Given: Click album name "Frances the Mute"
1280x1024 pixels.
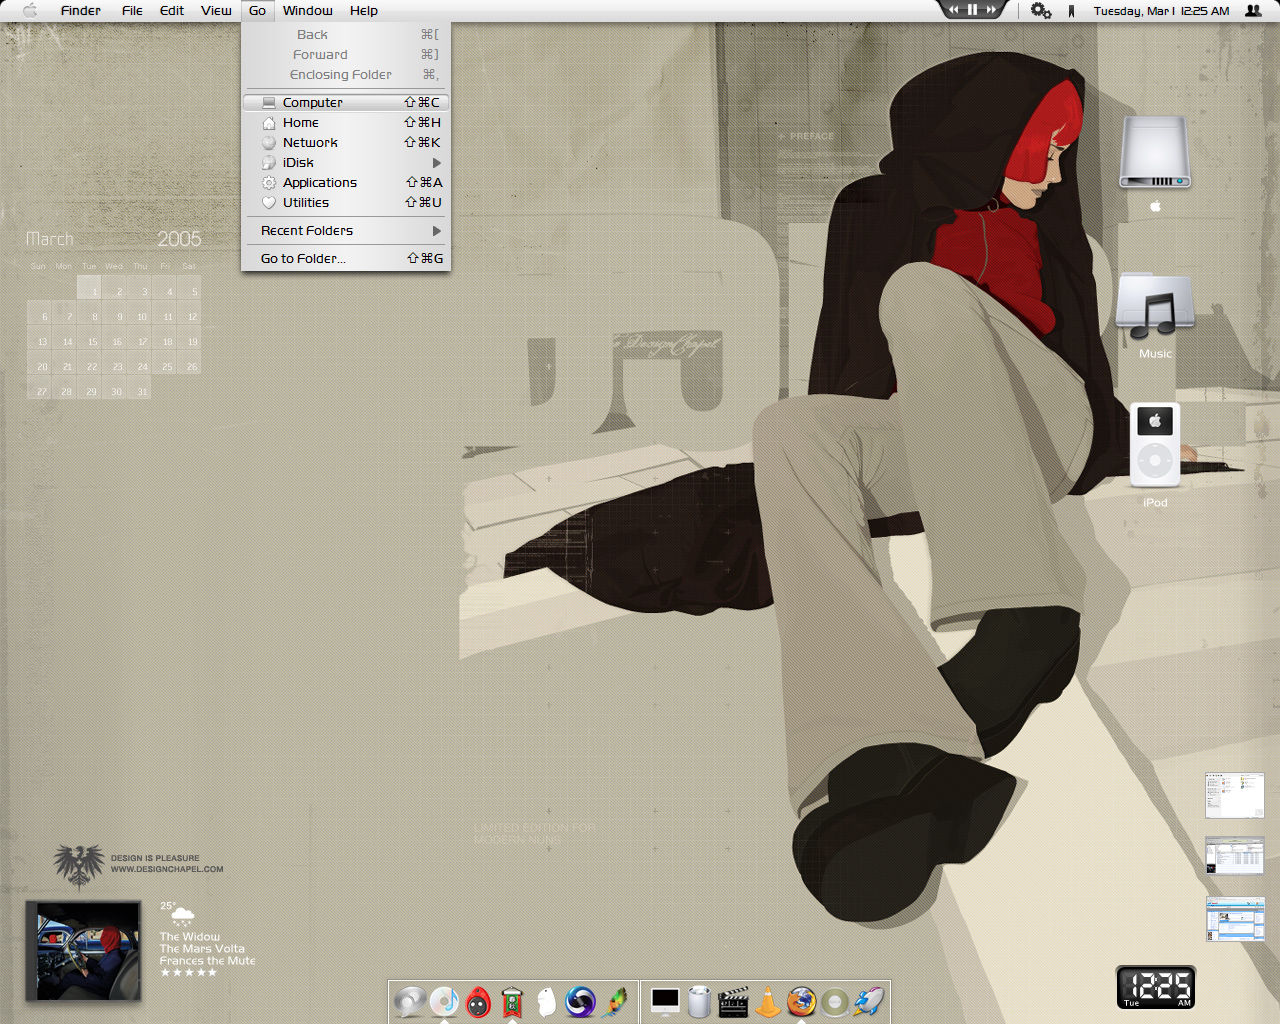Looking at the screenshot, I should tap(207, 960).
